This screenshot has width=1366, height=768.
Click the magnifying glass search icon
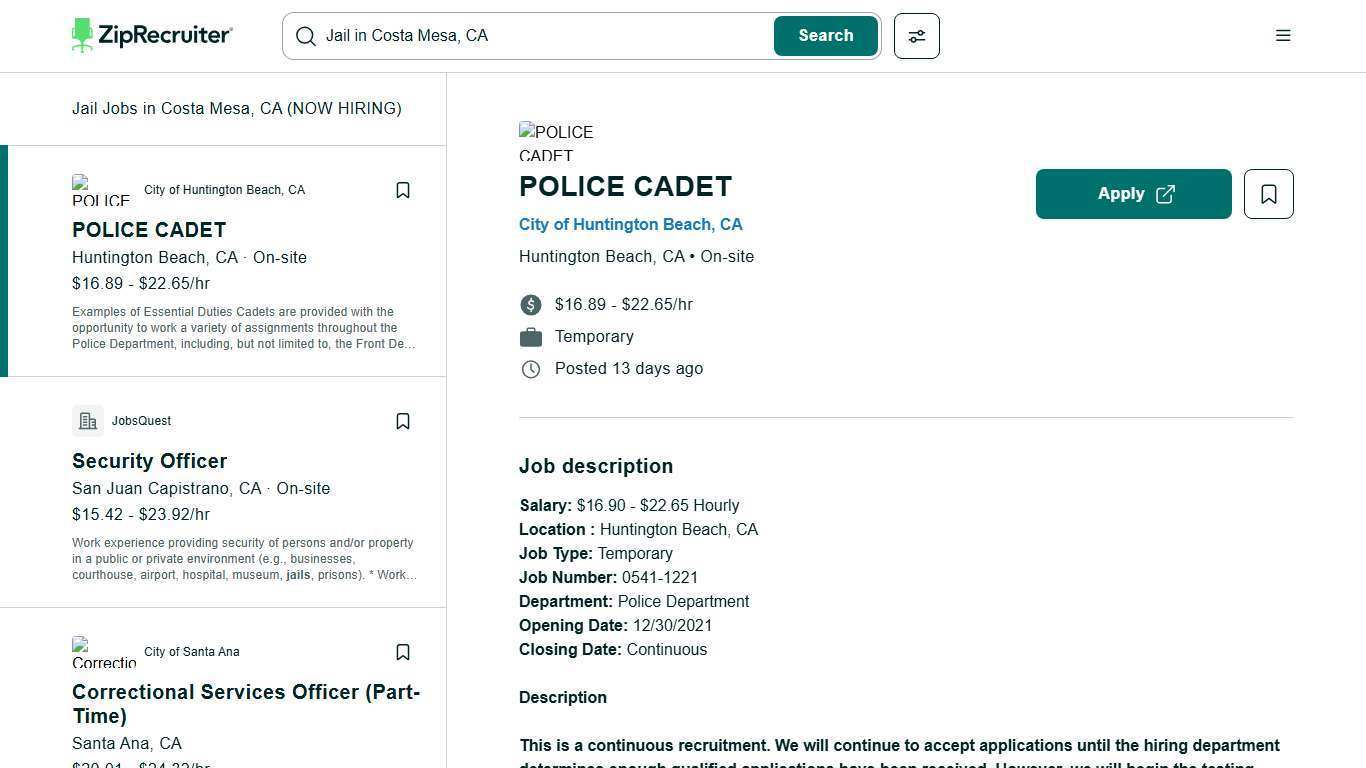306,36
